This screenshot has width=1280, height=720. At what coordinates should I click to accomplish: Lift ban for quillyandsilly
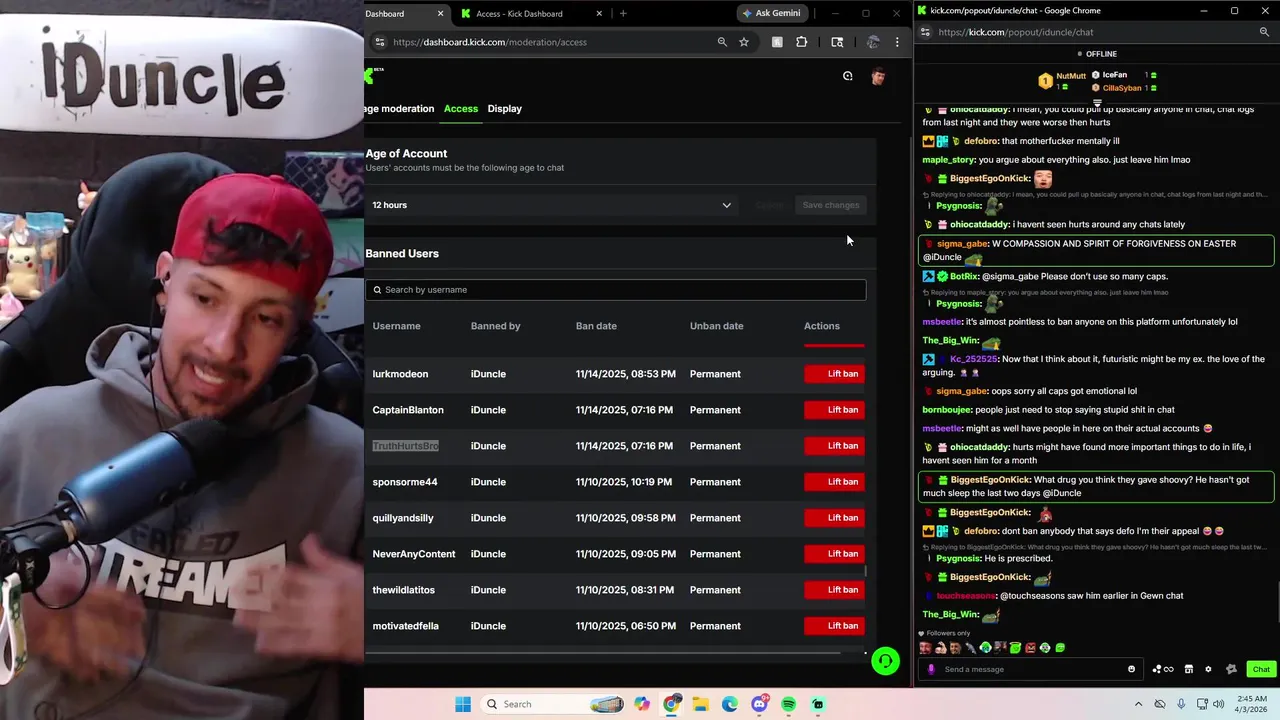point(834,518)
